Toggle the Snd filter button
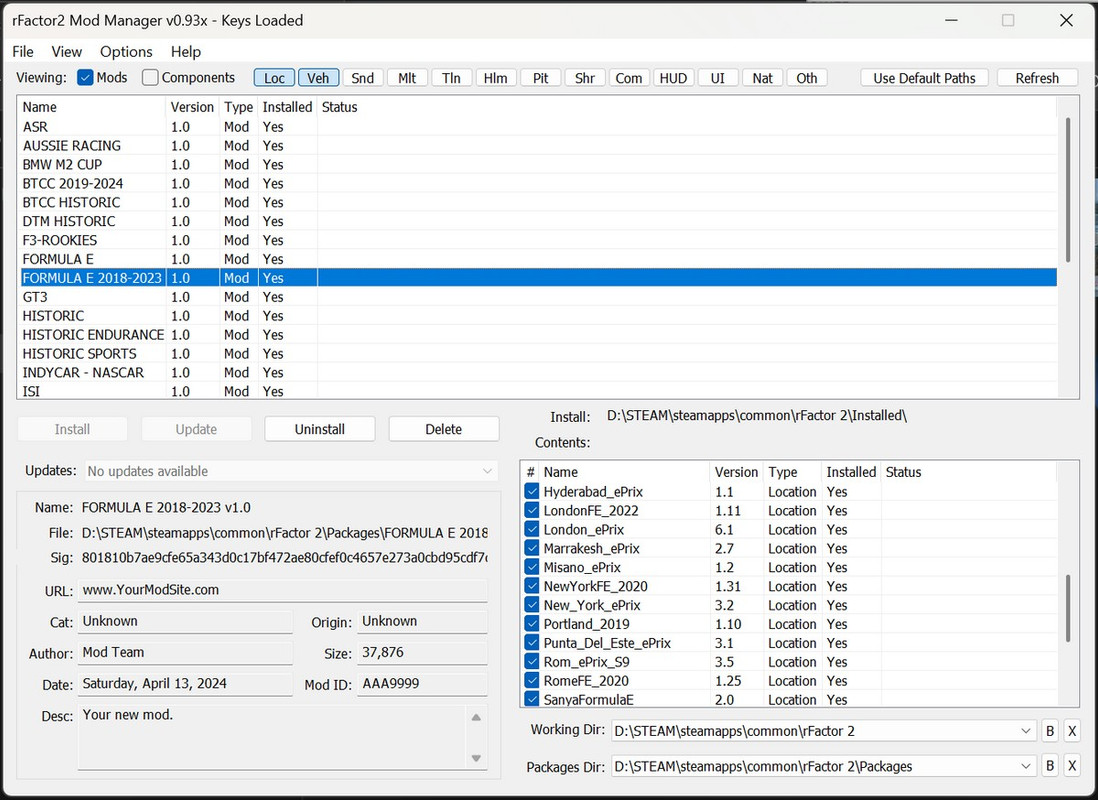The width and height of the screenshot is (1098, 800). 363,78
